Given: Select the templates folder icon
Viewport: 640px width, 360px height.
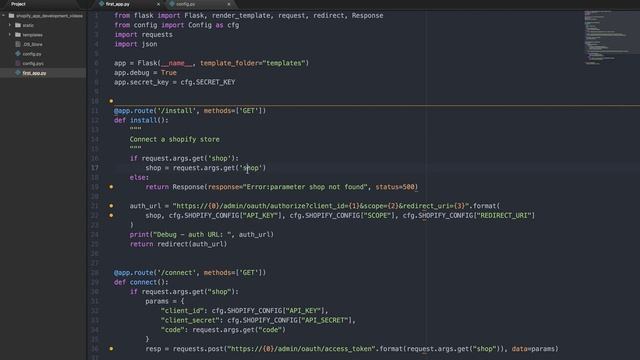Looking at the screenshot, I should tap(18, 35).
